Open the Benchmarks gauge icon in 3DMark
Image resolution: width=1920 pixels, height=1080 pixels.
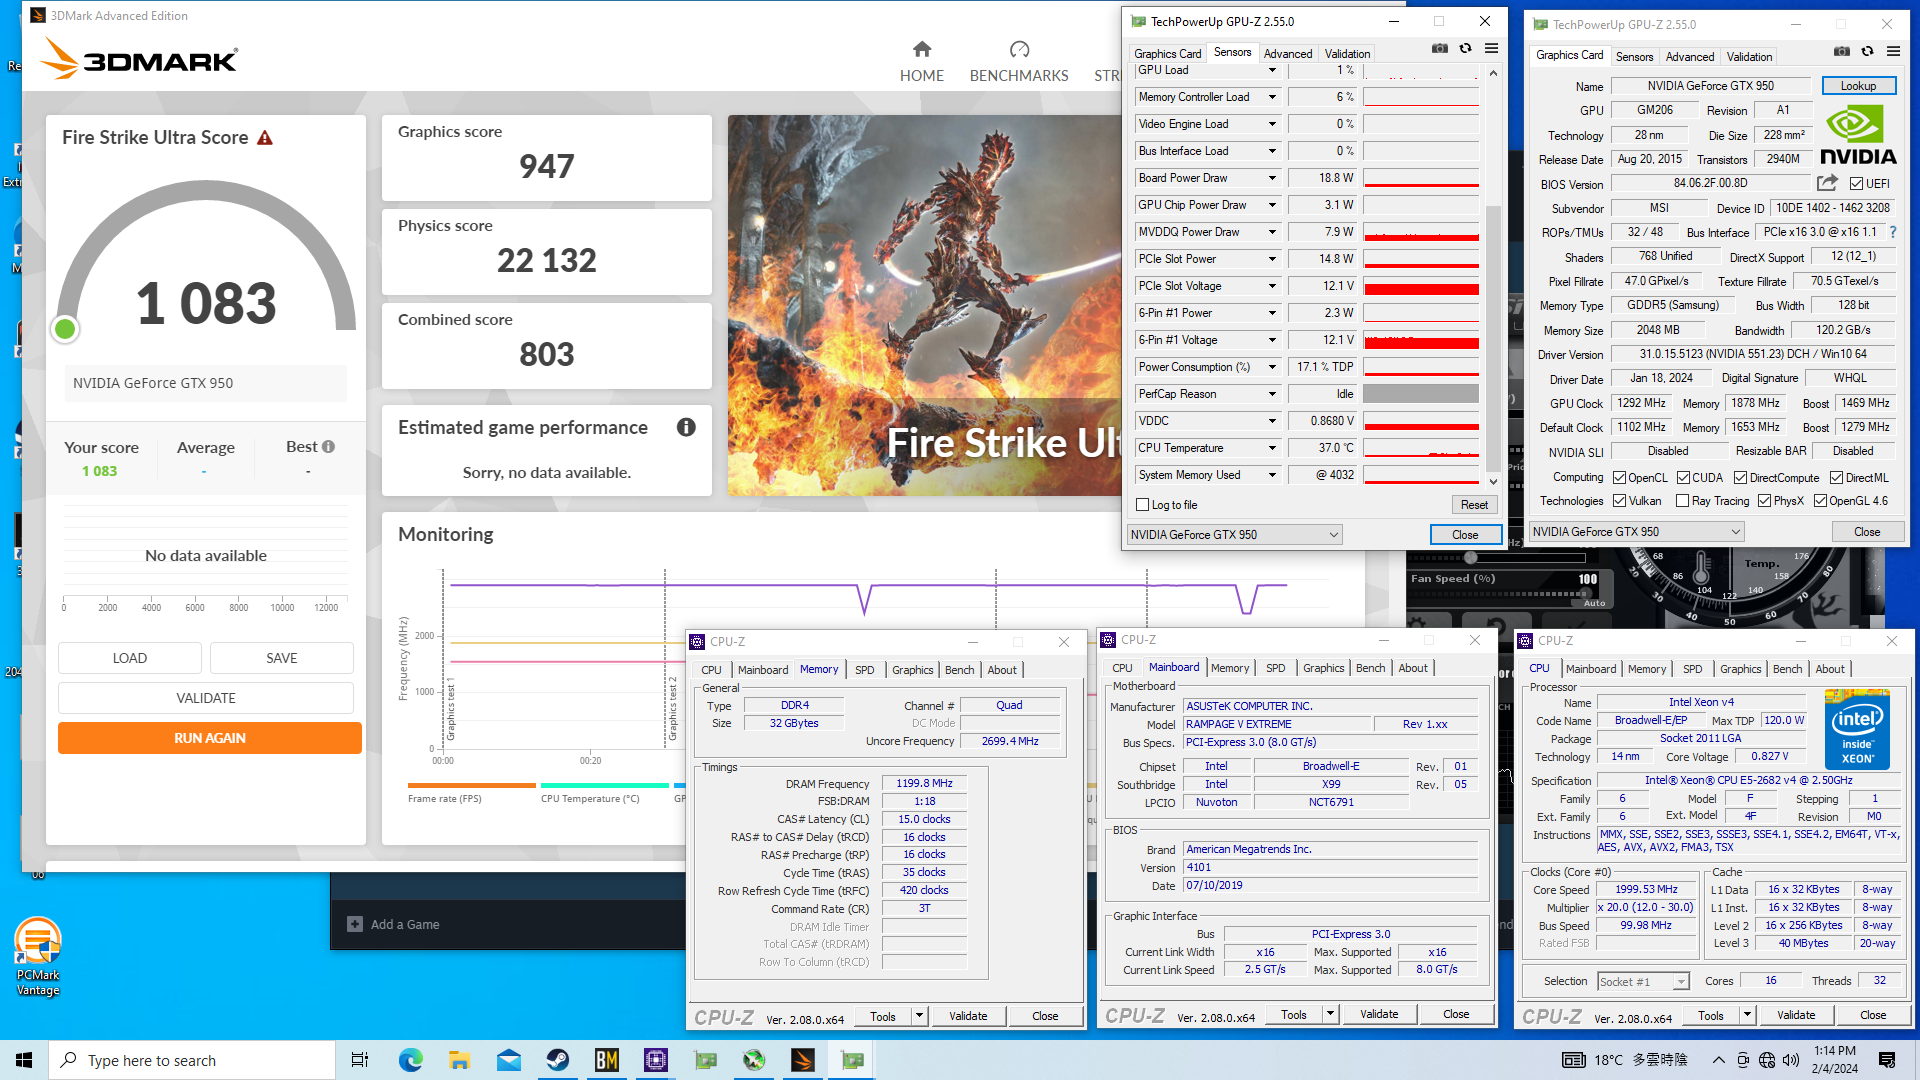click(1019, 49)
